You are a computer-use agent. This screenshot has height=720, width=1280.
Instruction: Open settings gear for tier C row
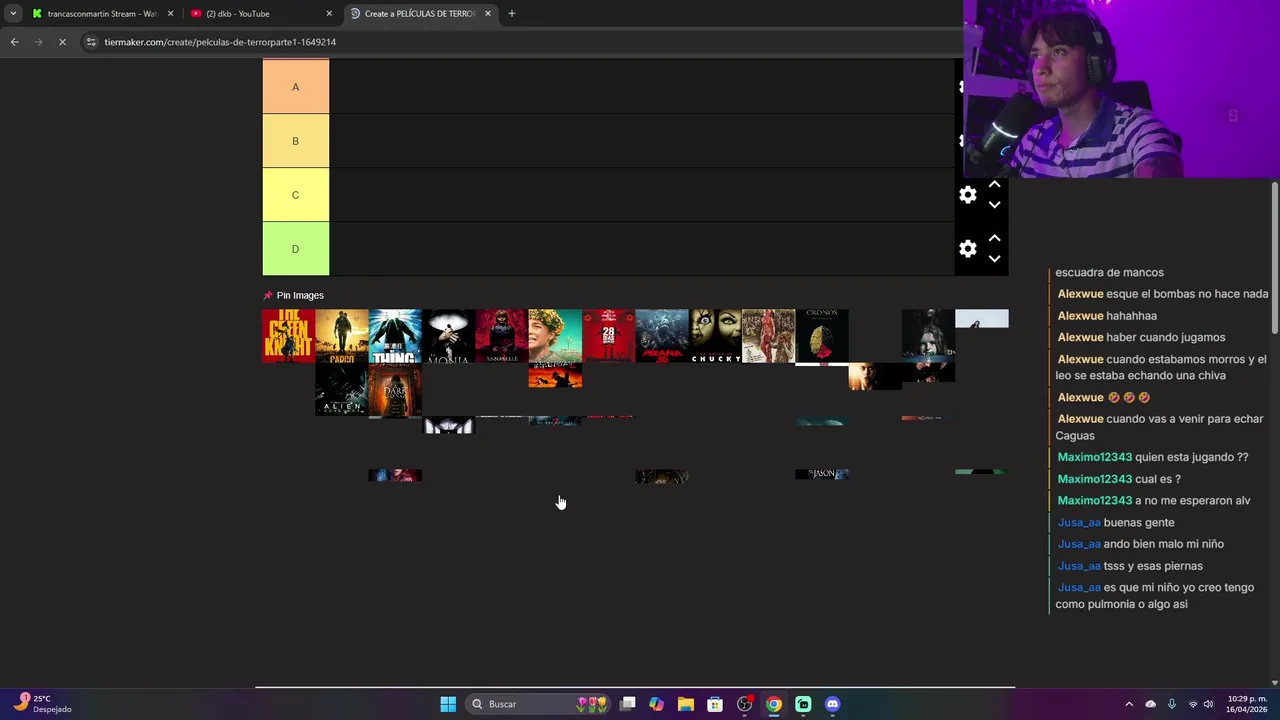click(x=967, y=195)
